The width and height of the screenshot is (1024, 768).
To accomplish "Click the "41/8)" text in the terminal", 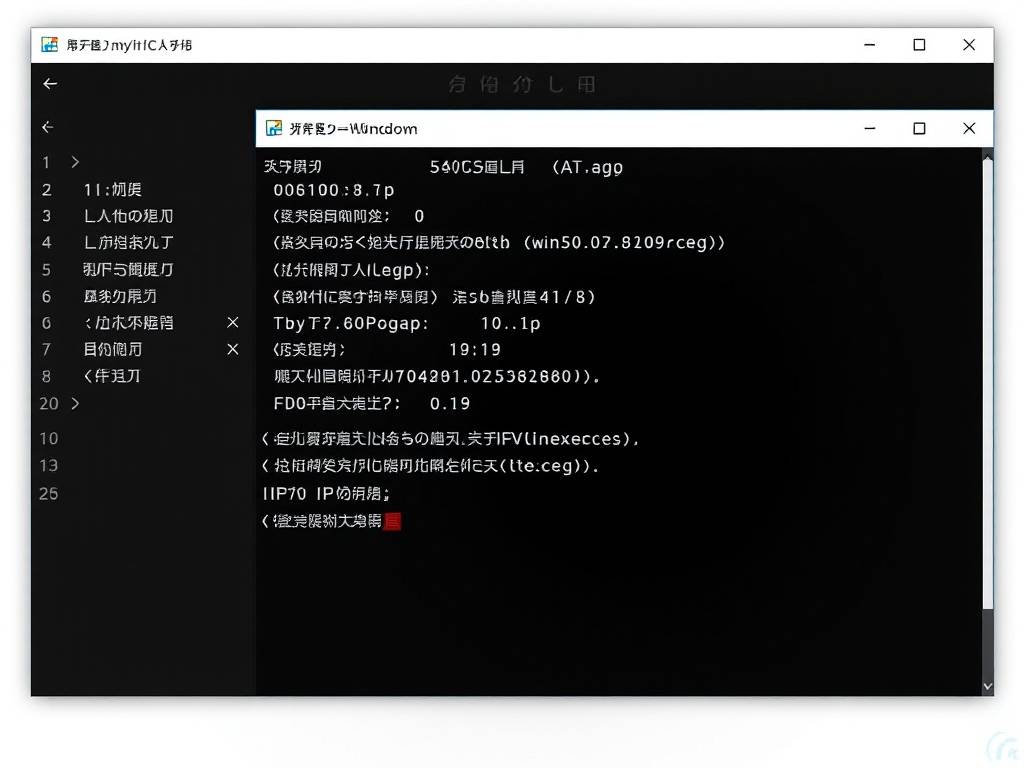I will (568, 297).
